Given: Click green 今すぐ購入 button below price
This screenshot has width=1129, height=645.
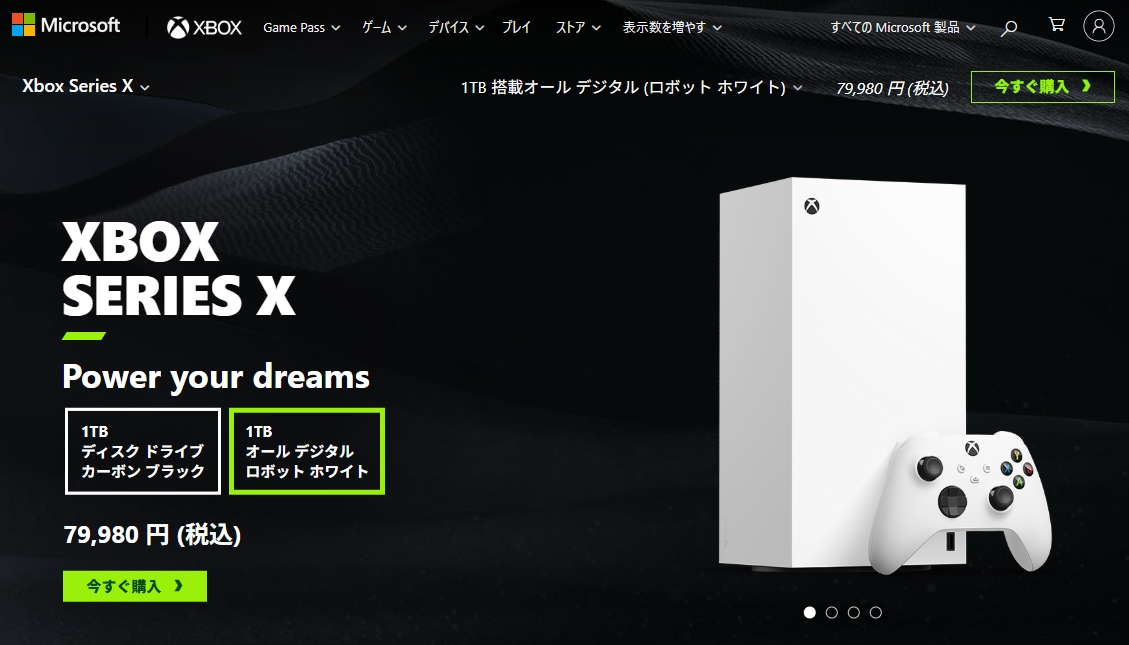Looking at the screenshot, I should [x=135, y=586].
